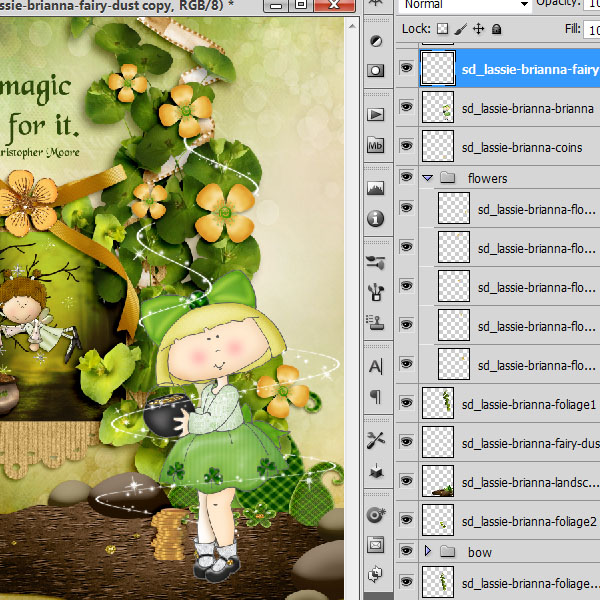600x600 pixels.
Task: Expand the bow group triangle
Action: point(428,551)
